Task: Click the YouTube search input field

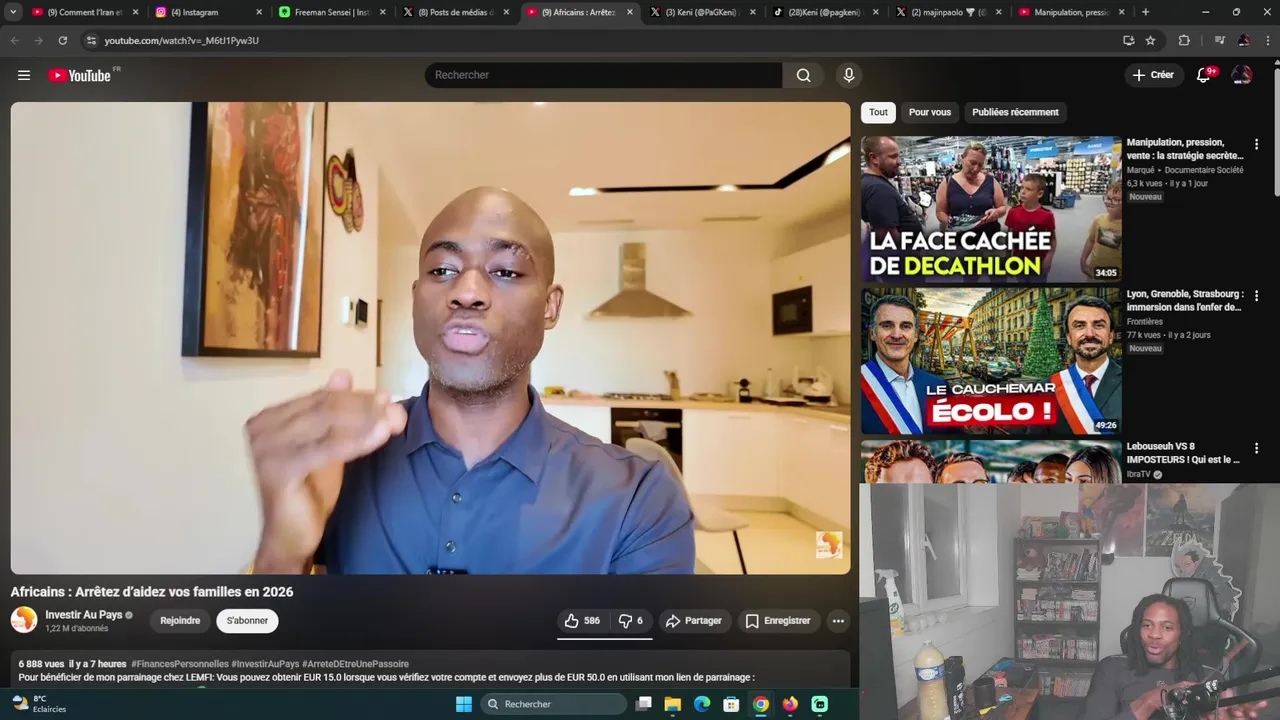Action: coord(604,75)
